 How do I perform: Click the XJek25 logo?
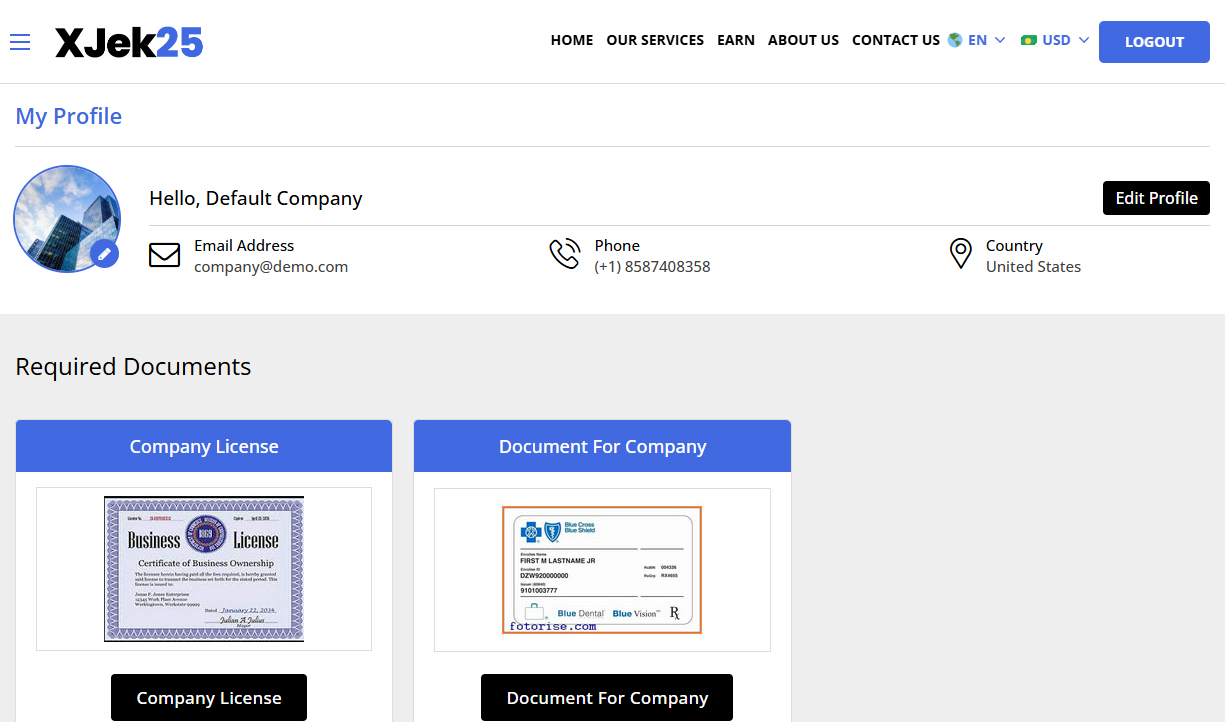(129, 42)
